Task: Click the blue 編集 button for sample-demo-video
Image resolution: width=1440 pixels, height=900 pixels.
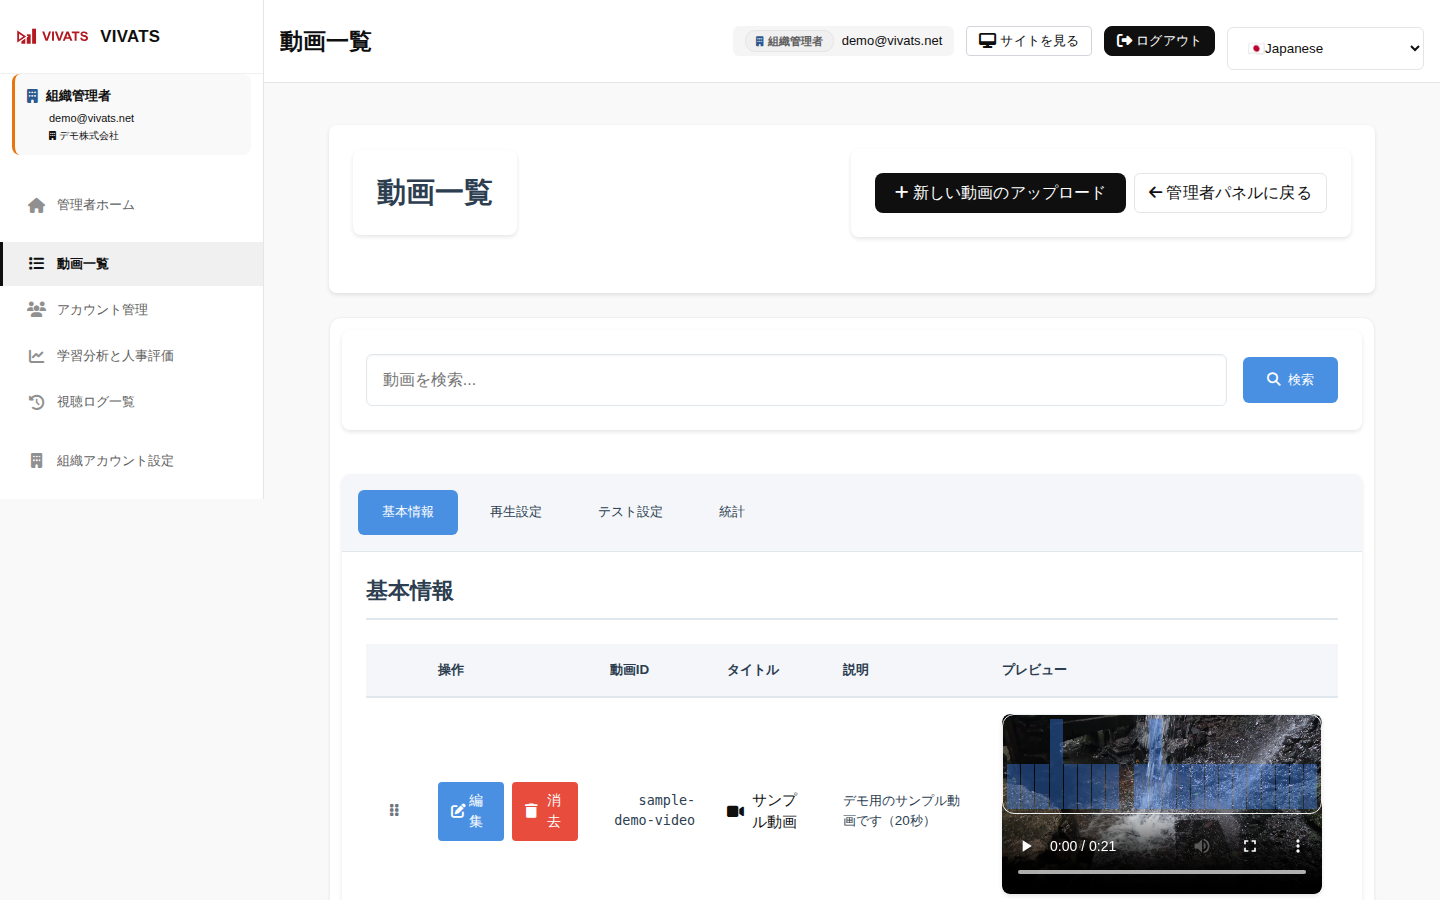Action: point(471,811)
